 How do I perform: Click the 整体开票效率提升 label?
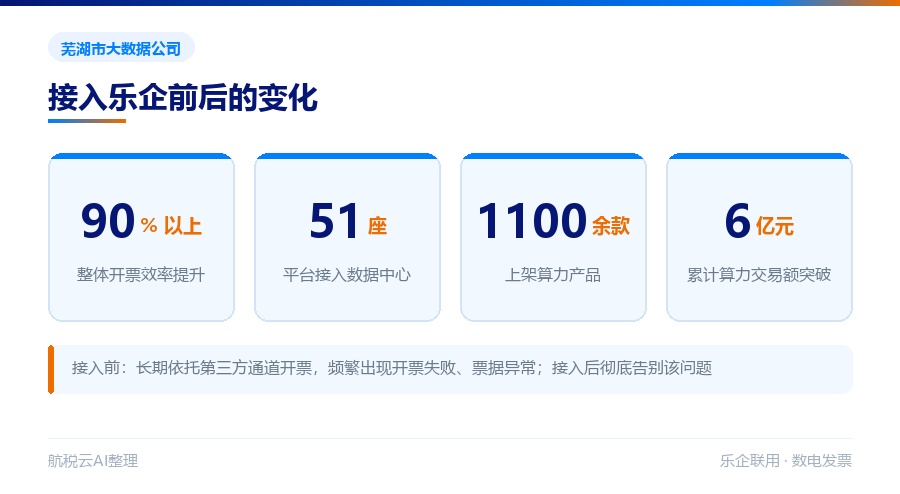141,275
